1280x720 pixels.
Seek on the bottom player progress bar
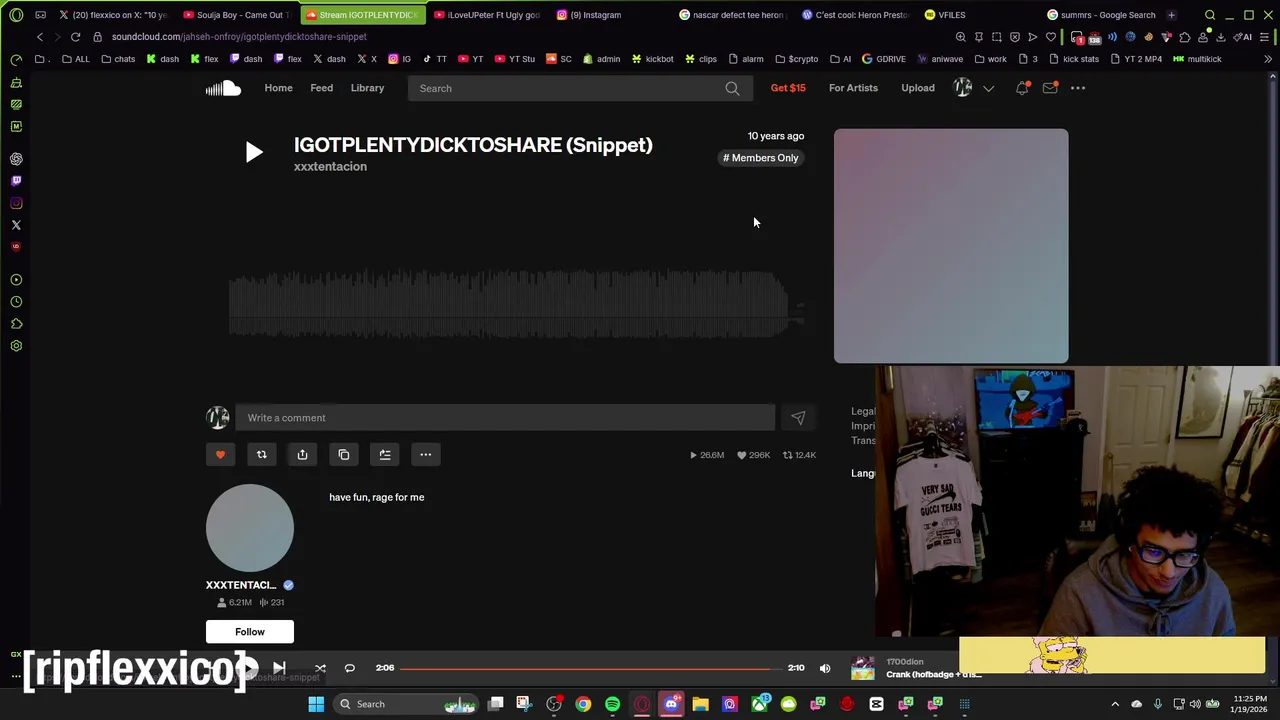(x=592, y=668)
